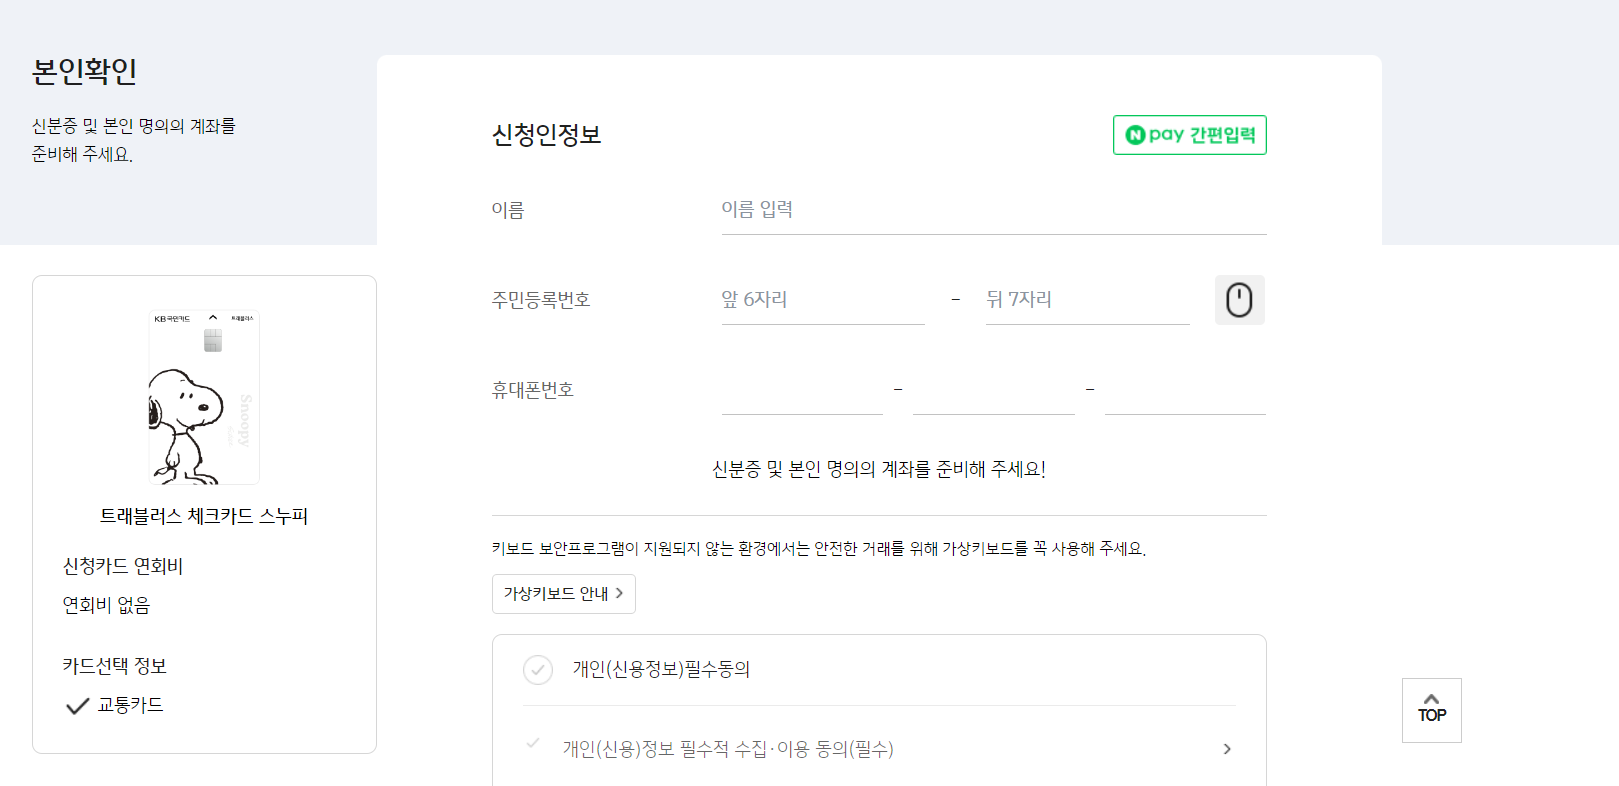Select the 앞 6자리 resident number field
Viewport: 1619px width, 786px height.
[823, 300]
